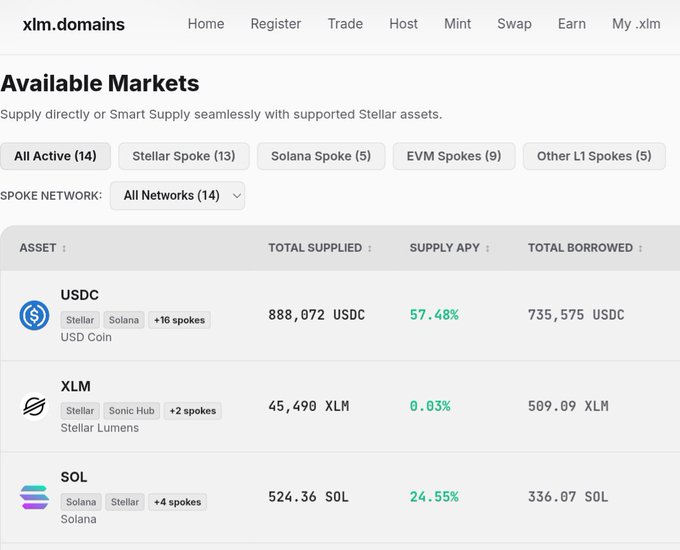Sort by Total Supplied column arrows

pos(370,248)
